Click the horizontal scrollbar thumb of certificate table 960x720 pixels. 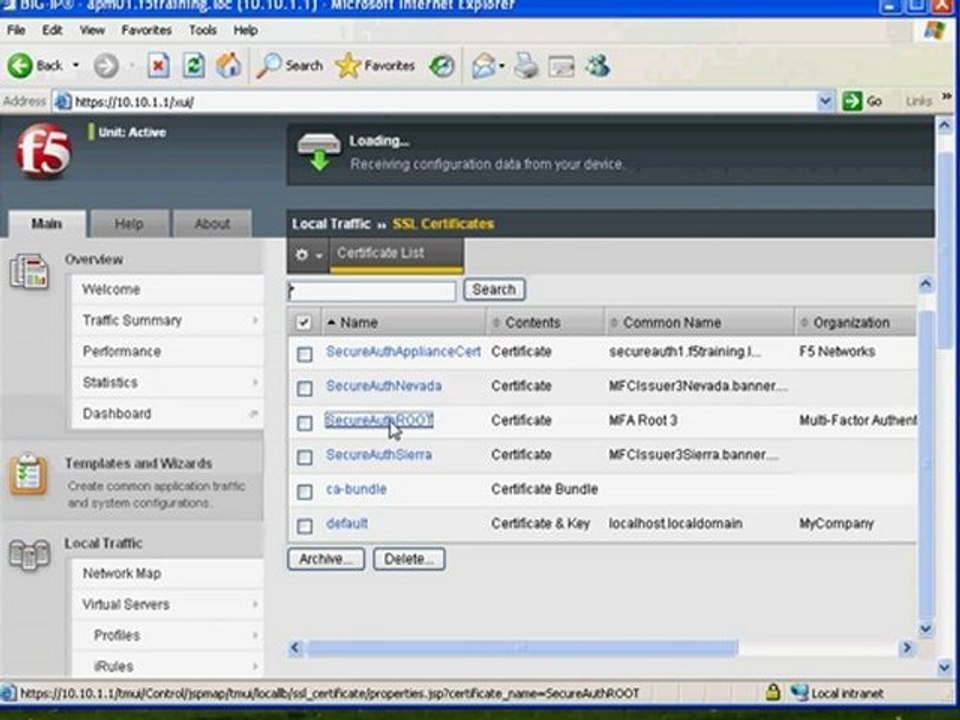pos(522,648)
